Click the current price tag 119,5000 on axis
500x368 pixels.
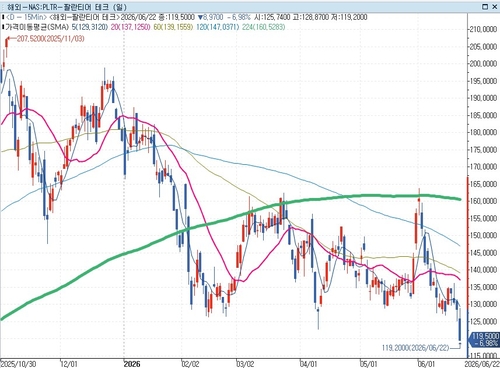(485, 339)
